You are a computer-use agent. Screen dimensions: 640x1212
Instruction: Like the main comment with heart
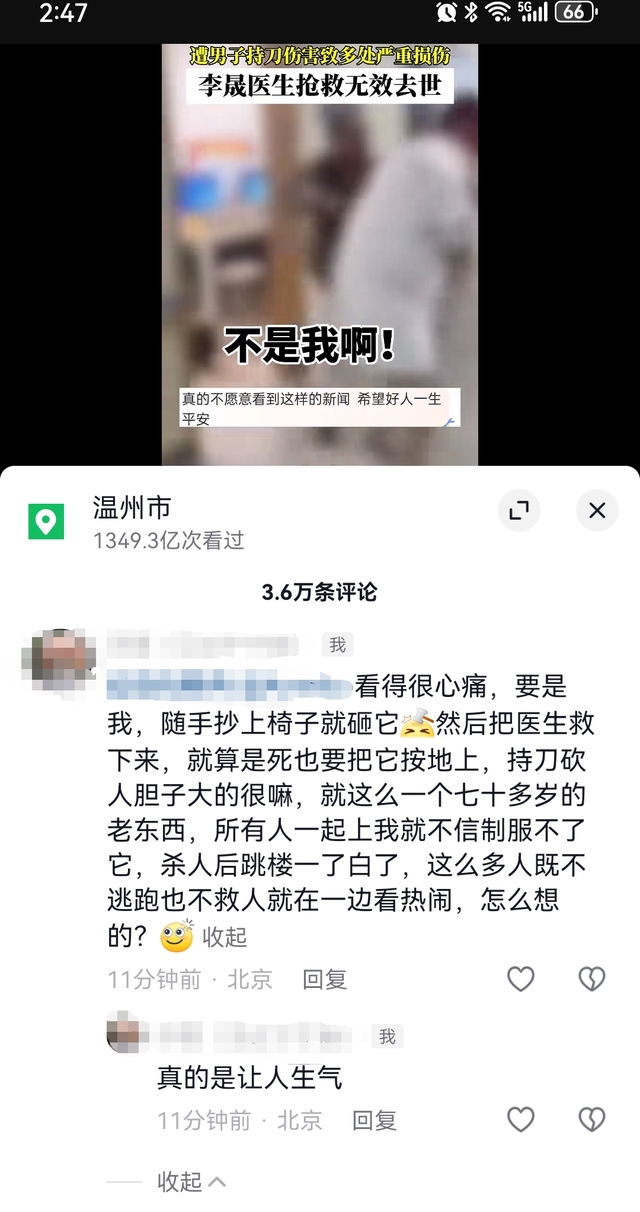pyautogui.click(x=521, y=979)
